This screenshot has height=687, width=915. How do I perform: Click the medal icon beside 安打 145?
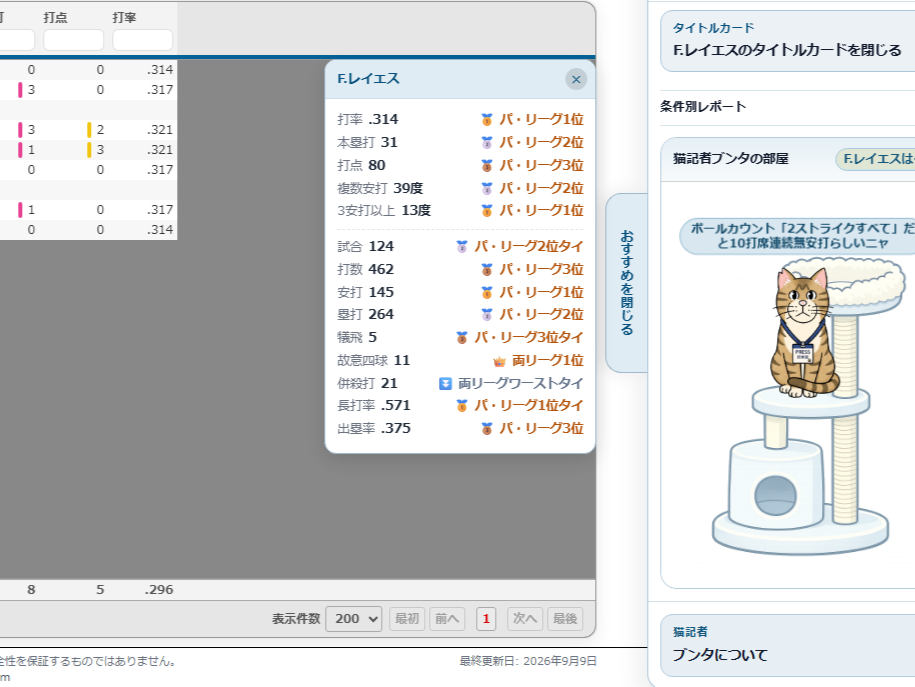tap(487, 292)
